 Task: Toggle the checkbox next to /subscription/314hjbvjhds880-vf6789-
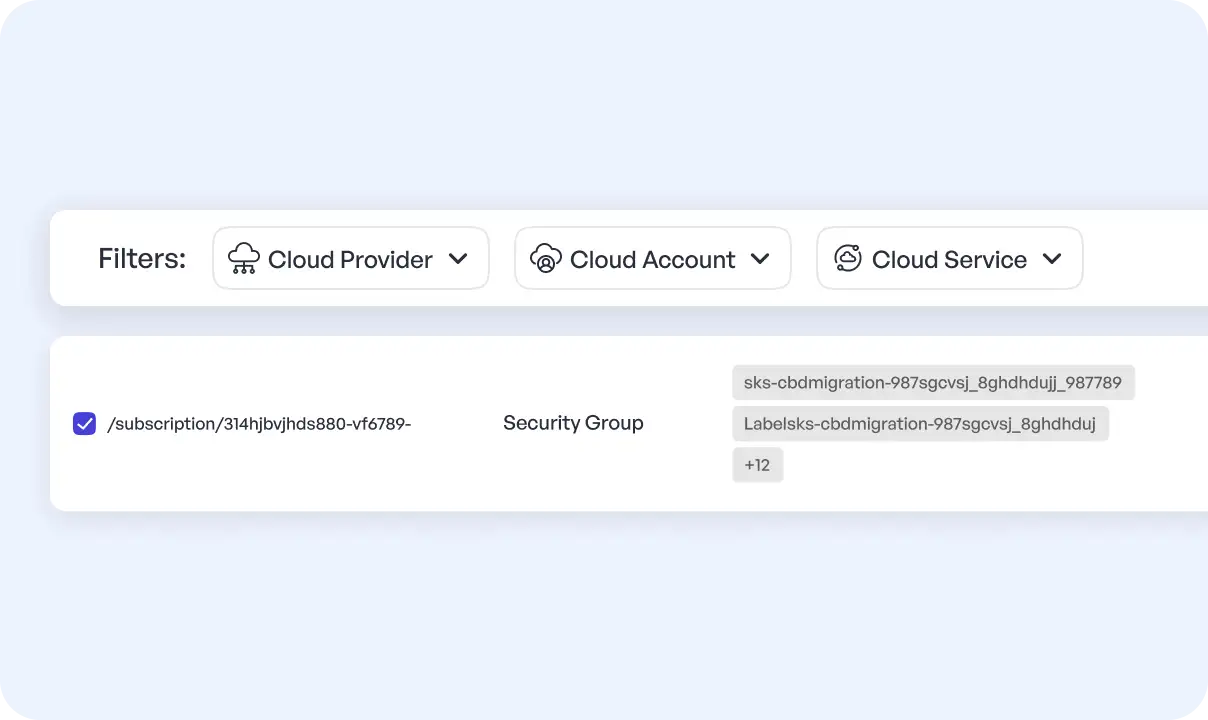[84, 423]
